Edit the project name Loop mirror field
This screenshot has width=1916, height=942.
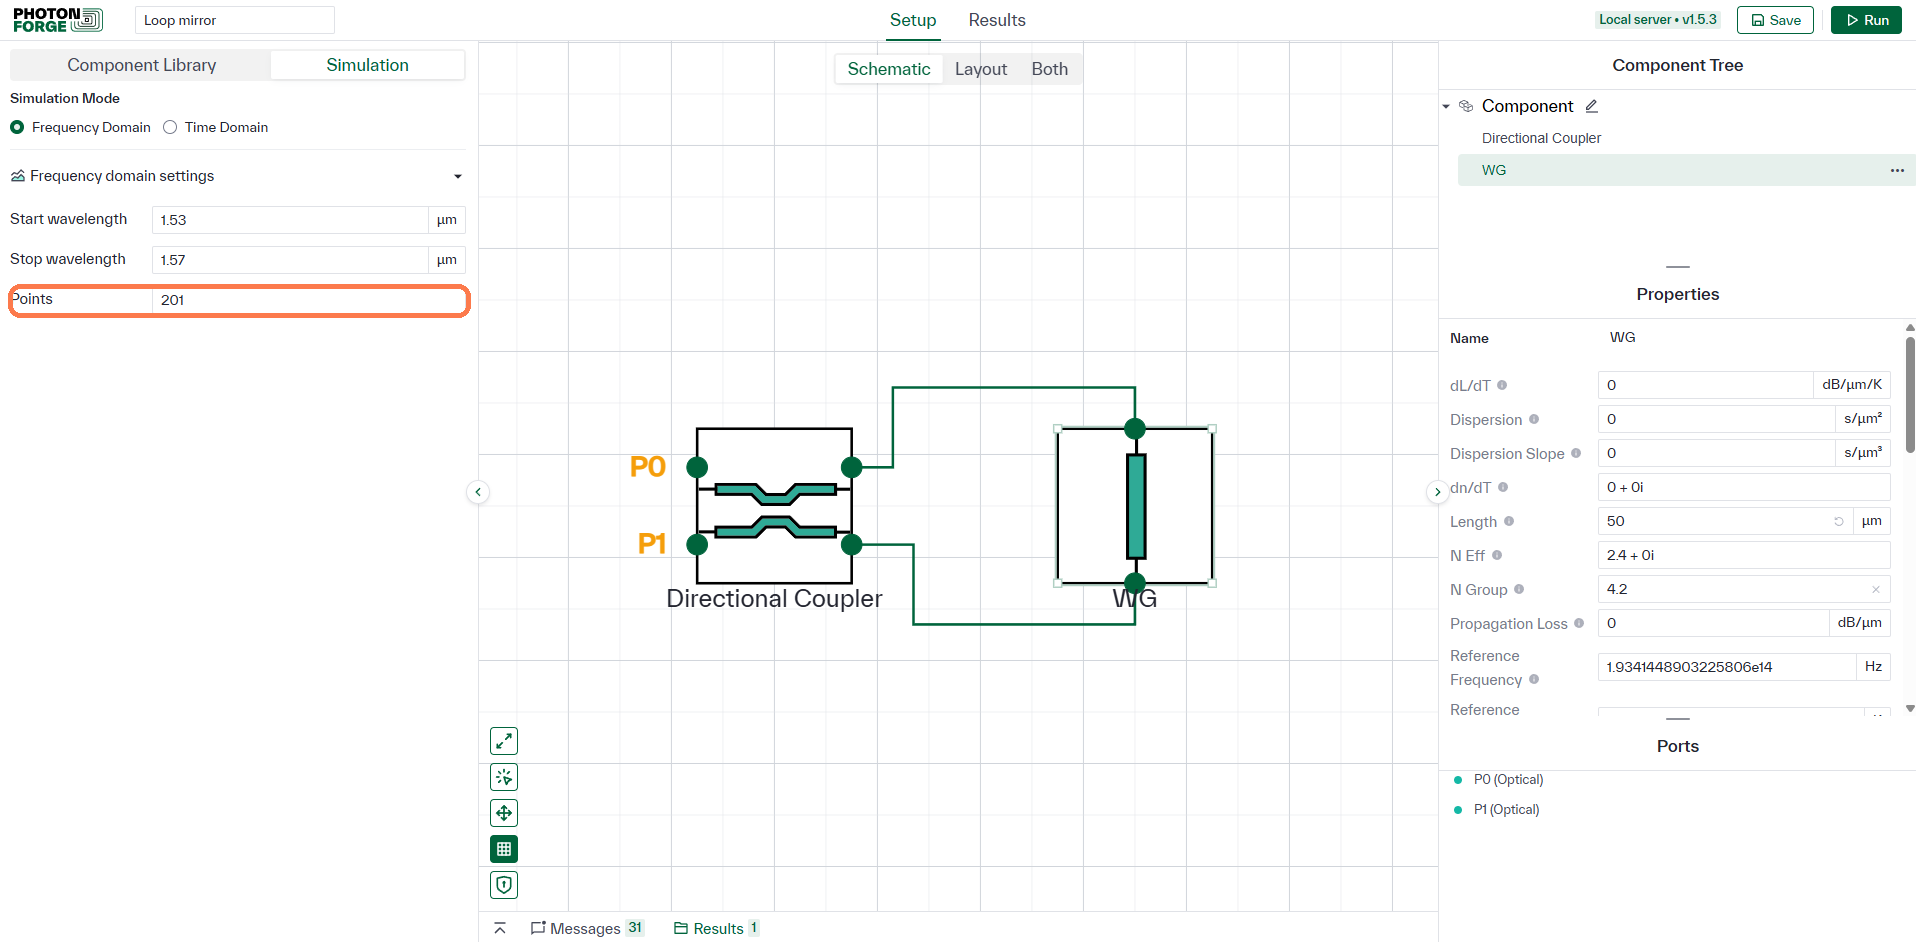point(235,20)
